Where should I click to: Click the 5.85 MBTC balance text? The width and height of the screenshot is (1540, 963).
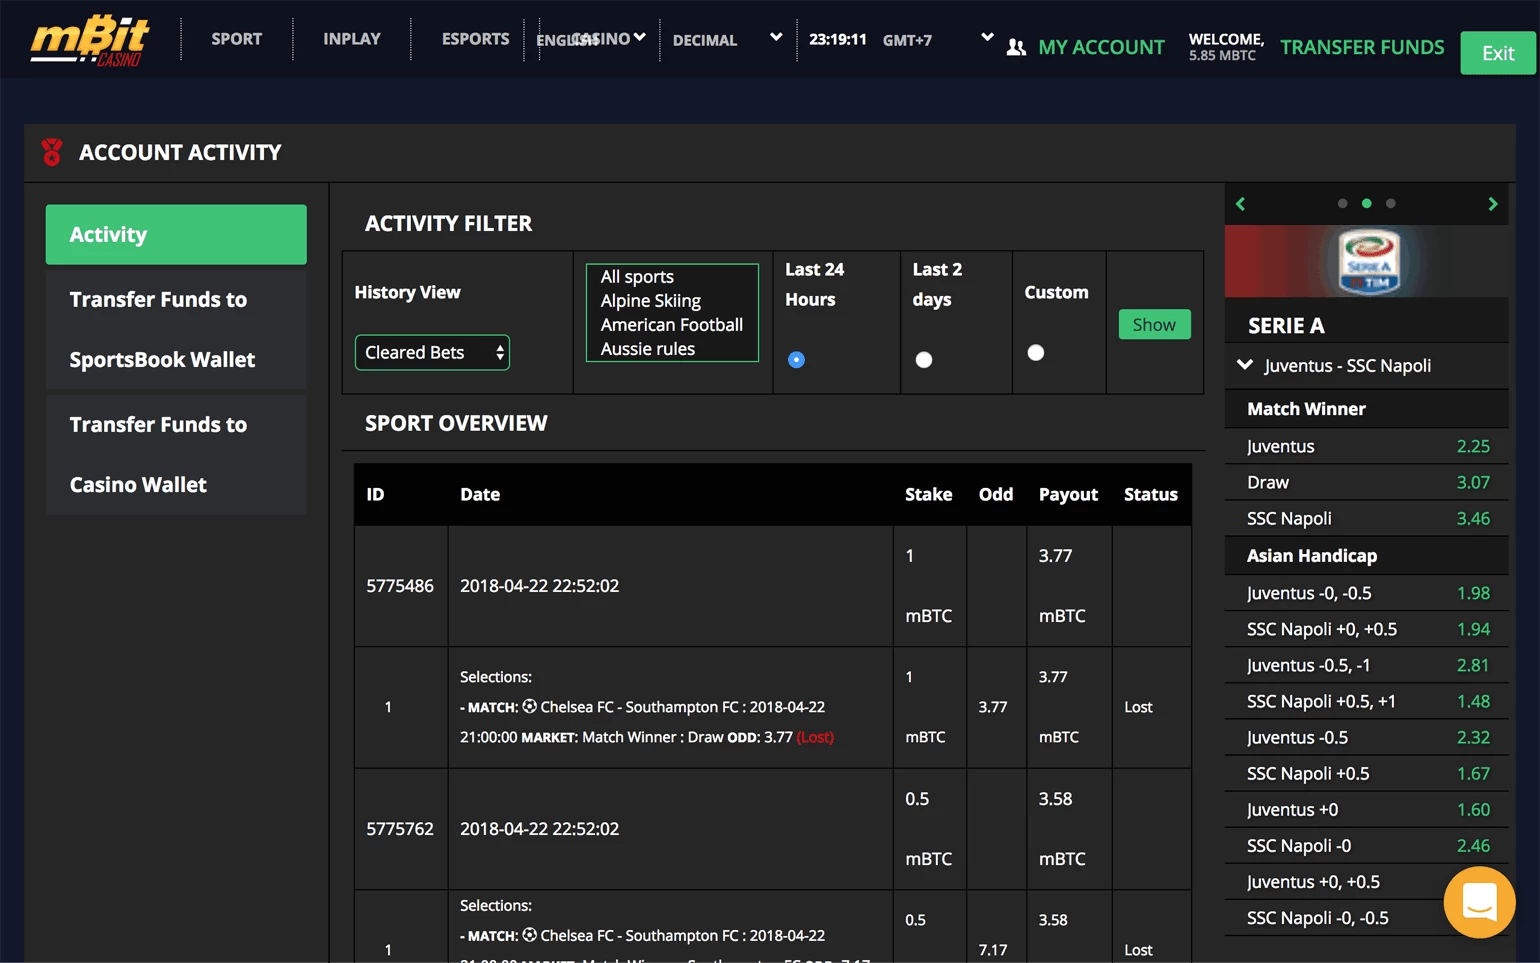click(1222, 56)
